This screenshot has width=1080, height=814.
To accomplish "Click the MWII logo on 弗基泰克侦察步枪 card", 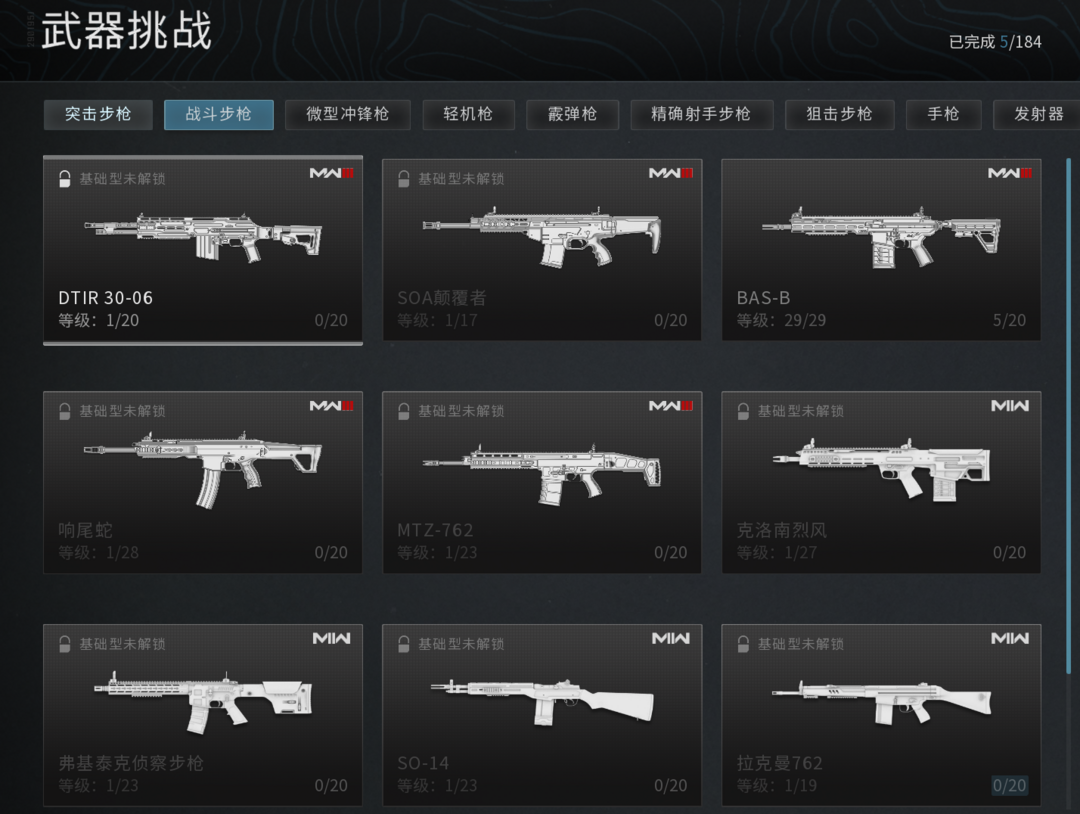I will (331, 638).
